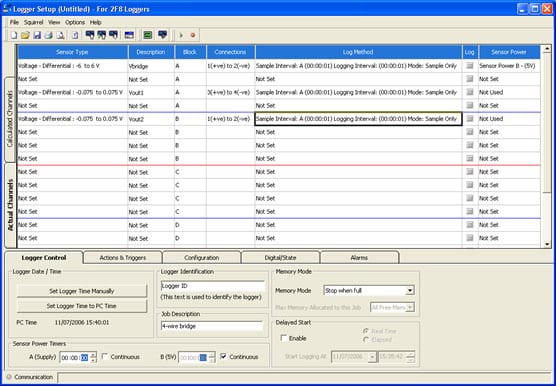Click the 'Not Used' cell in Vout1 row

509,93
